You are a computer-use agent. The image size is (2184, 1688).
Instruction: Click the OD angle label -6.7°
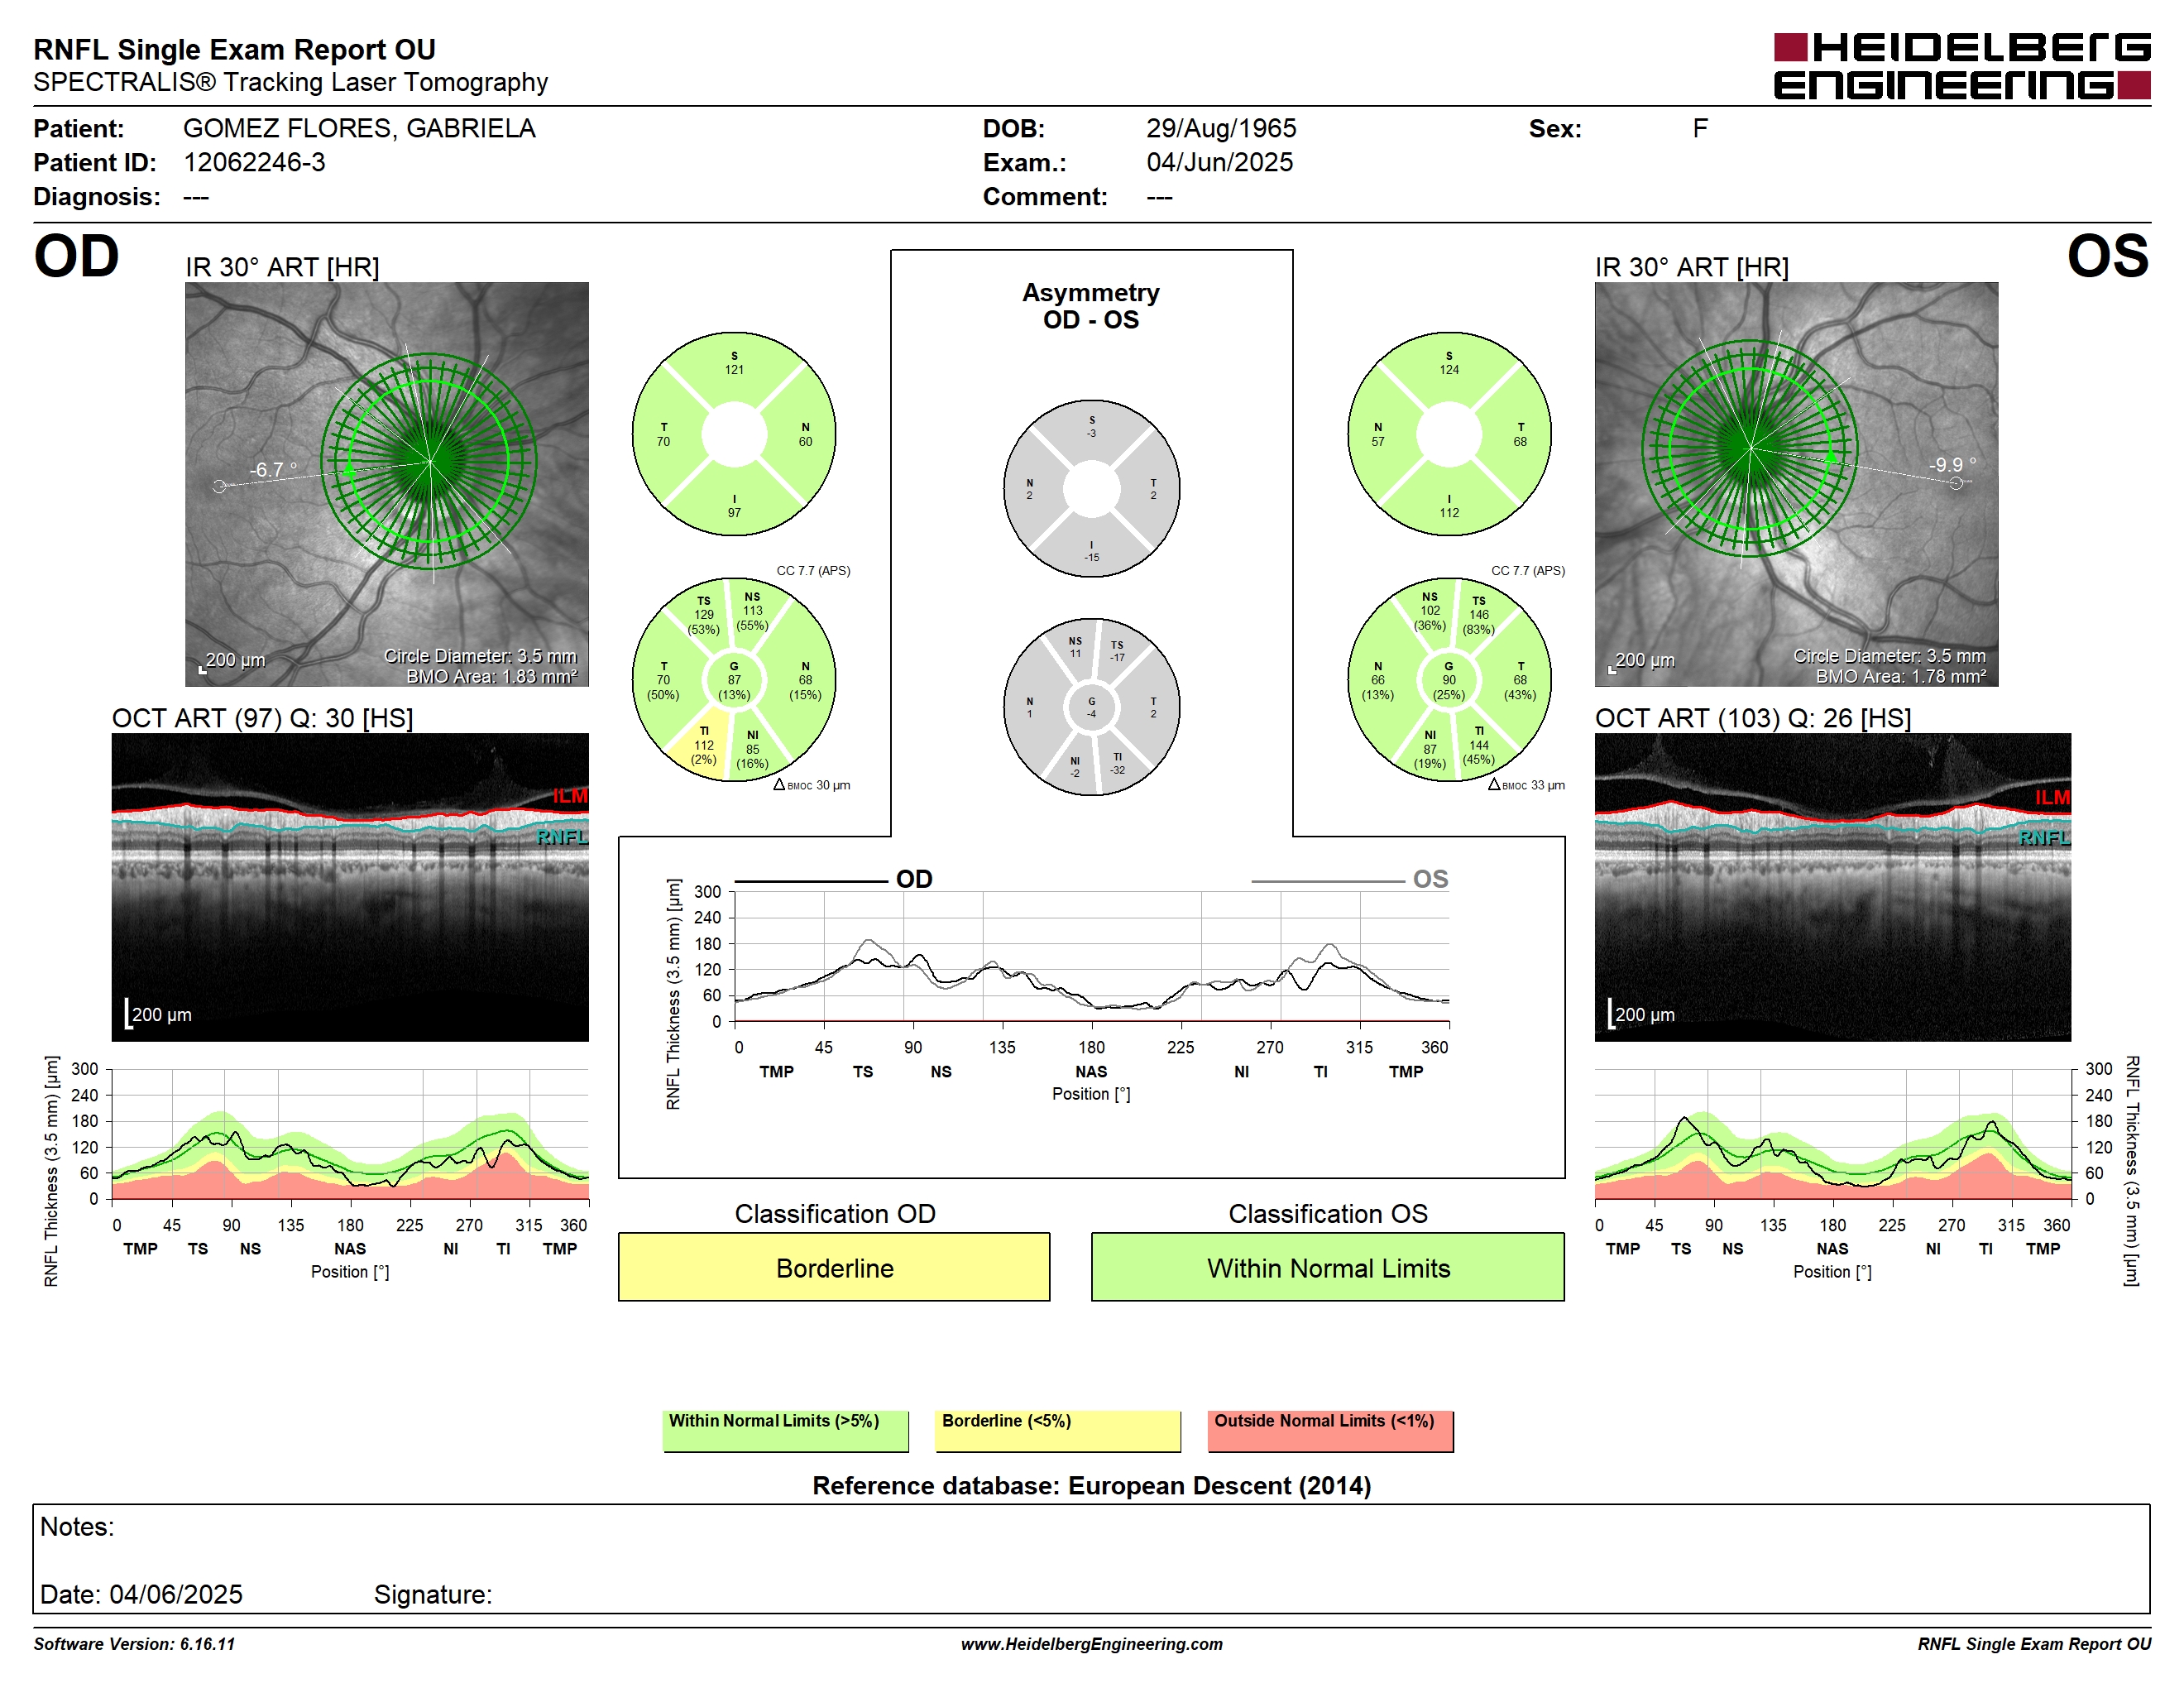(273, 469)
